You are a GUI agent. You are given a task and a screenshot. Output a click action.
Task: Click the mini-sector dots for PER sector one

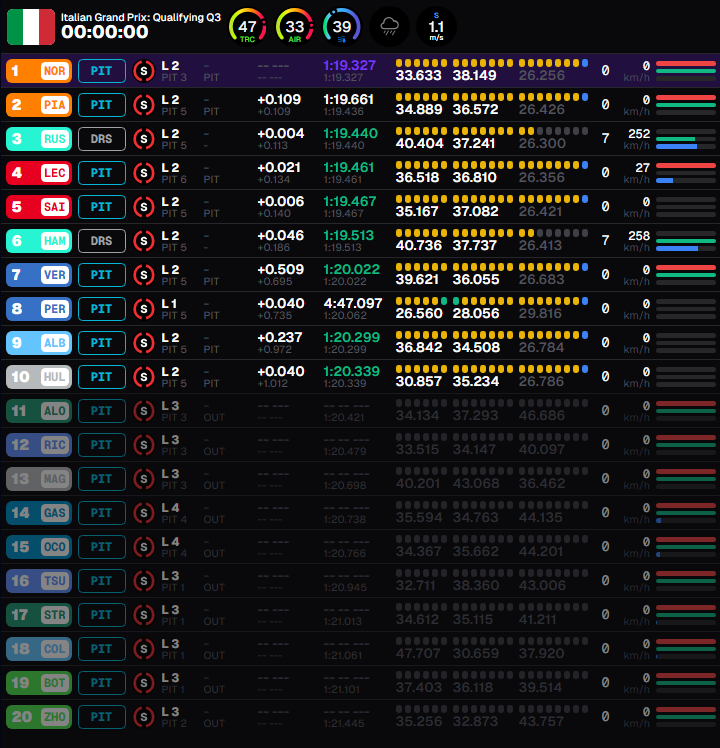pyautogui.click(x=421, y=301)
